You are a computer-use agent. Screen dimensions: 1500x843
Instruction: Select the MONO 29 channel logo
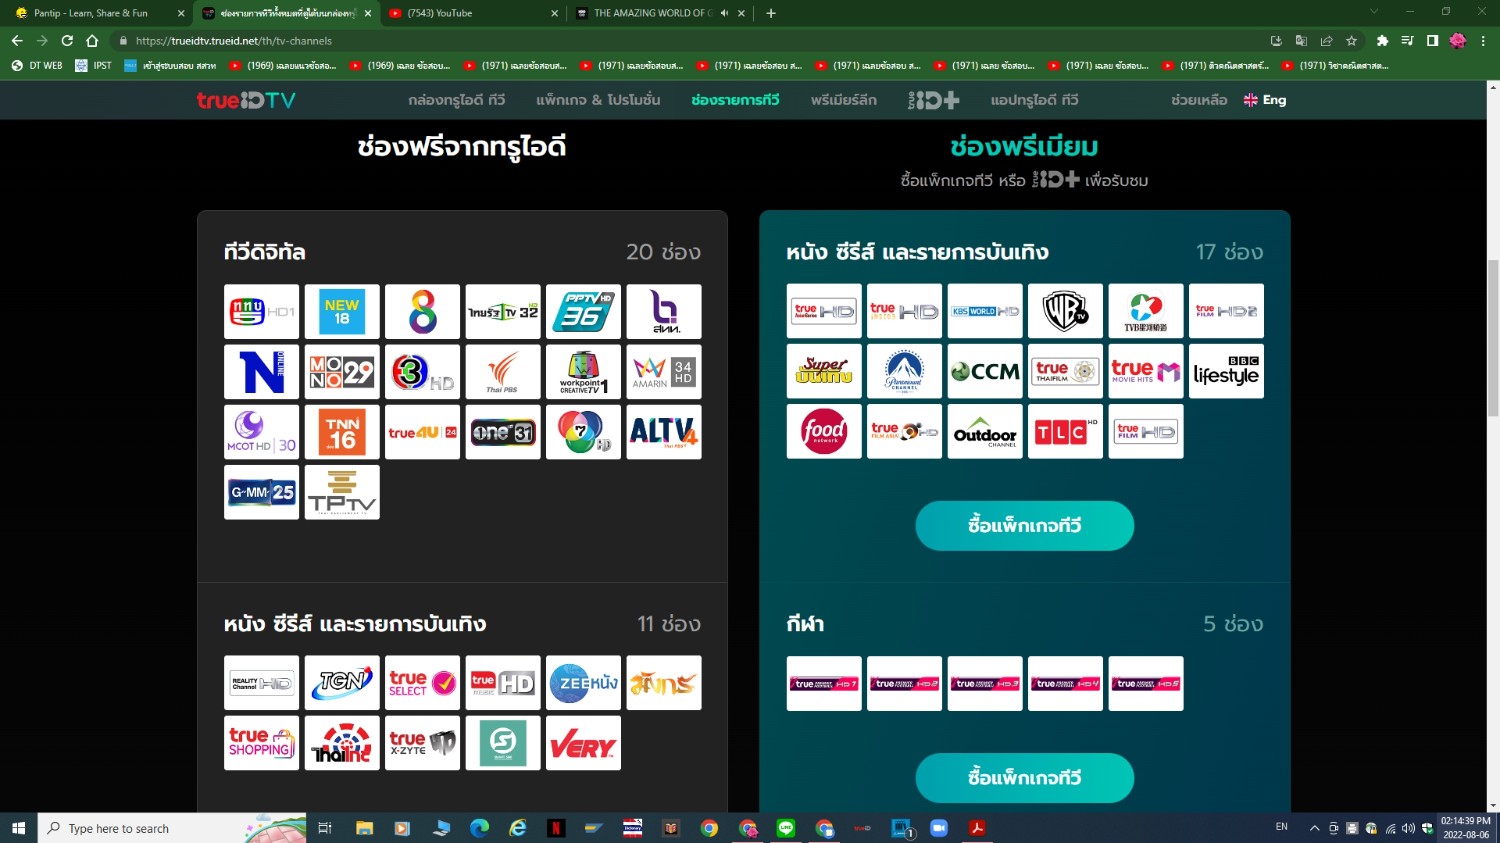[342, 372]
